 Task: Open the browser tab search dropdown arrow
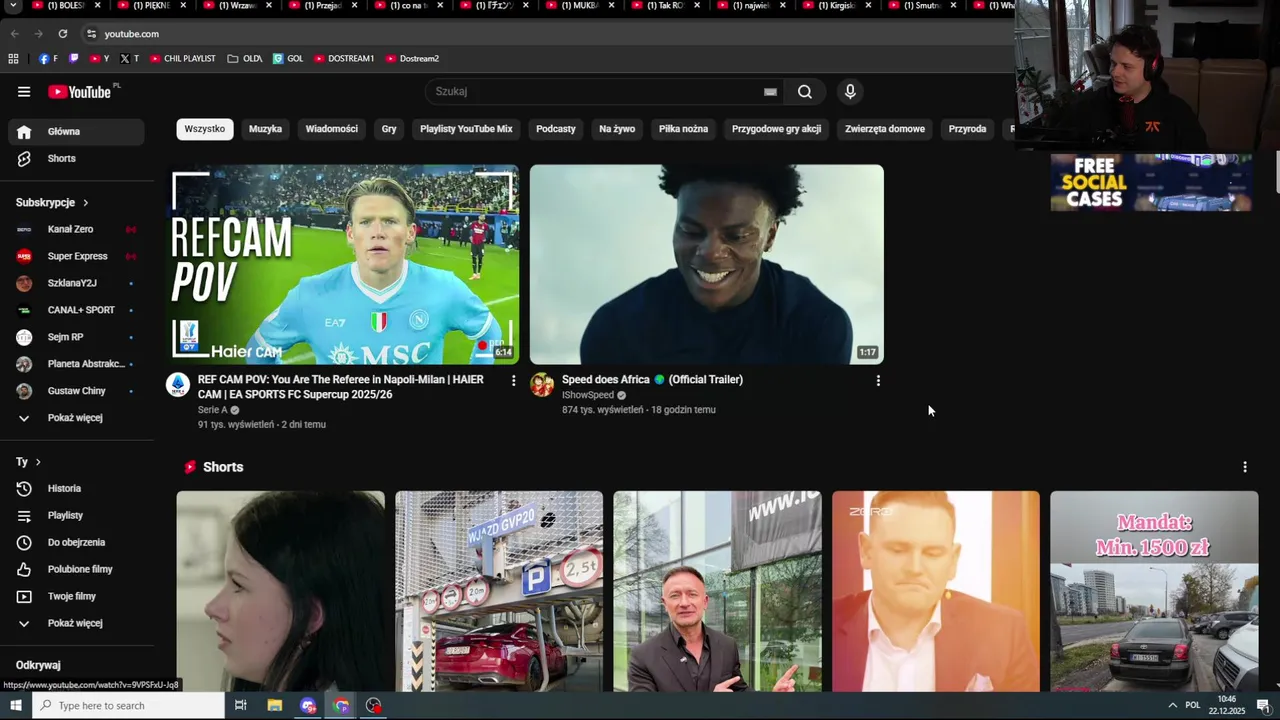tap(12, 6)
